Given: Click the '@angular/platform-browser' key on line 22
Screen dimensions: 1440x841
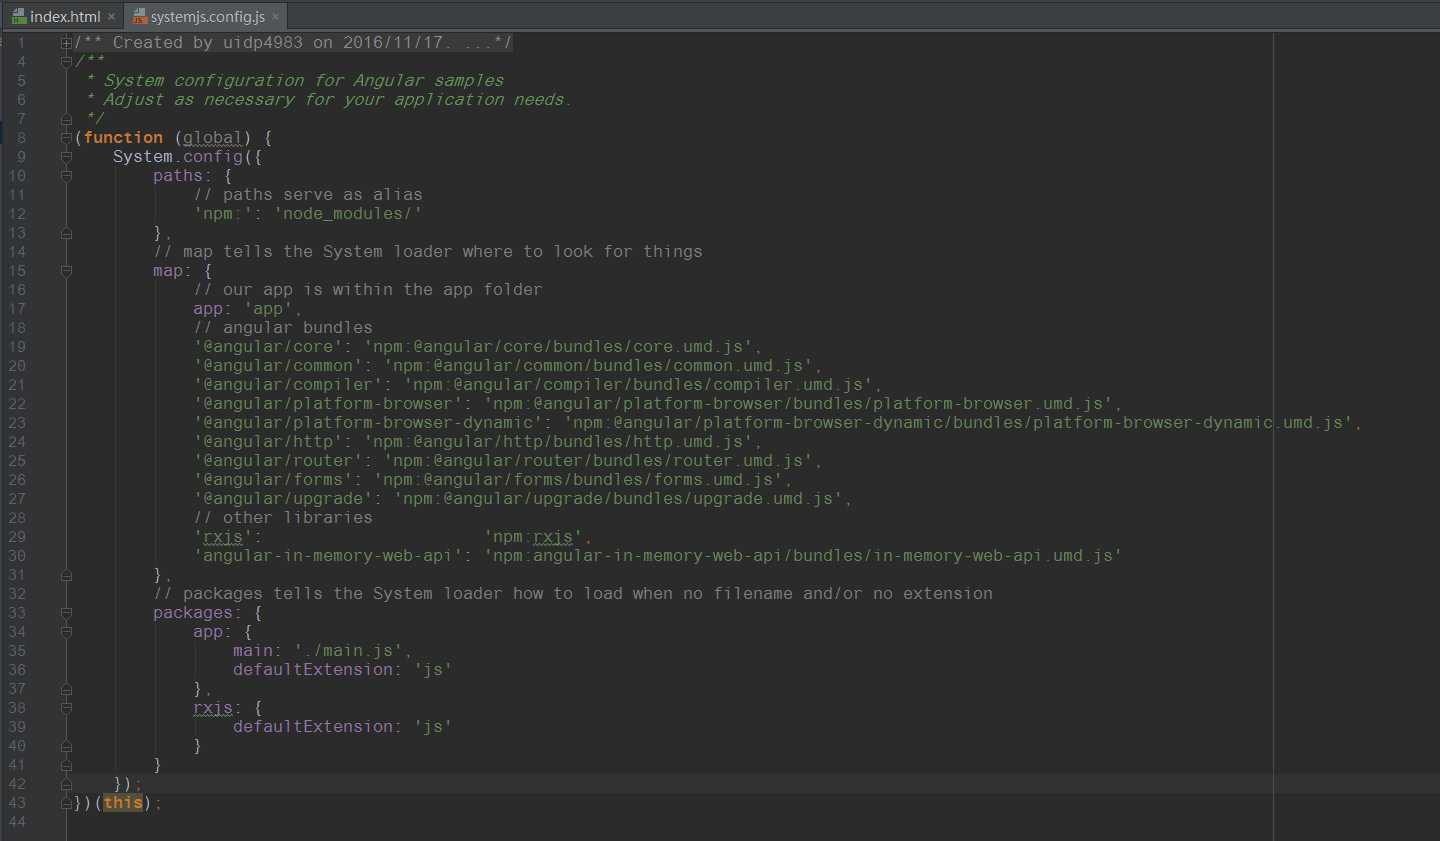Looking at the screenshot, I should [328, 404].
